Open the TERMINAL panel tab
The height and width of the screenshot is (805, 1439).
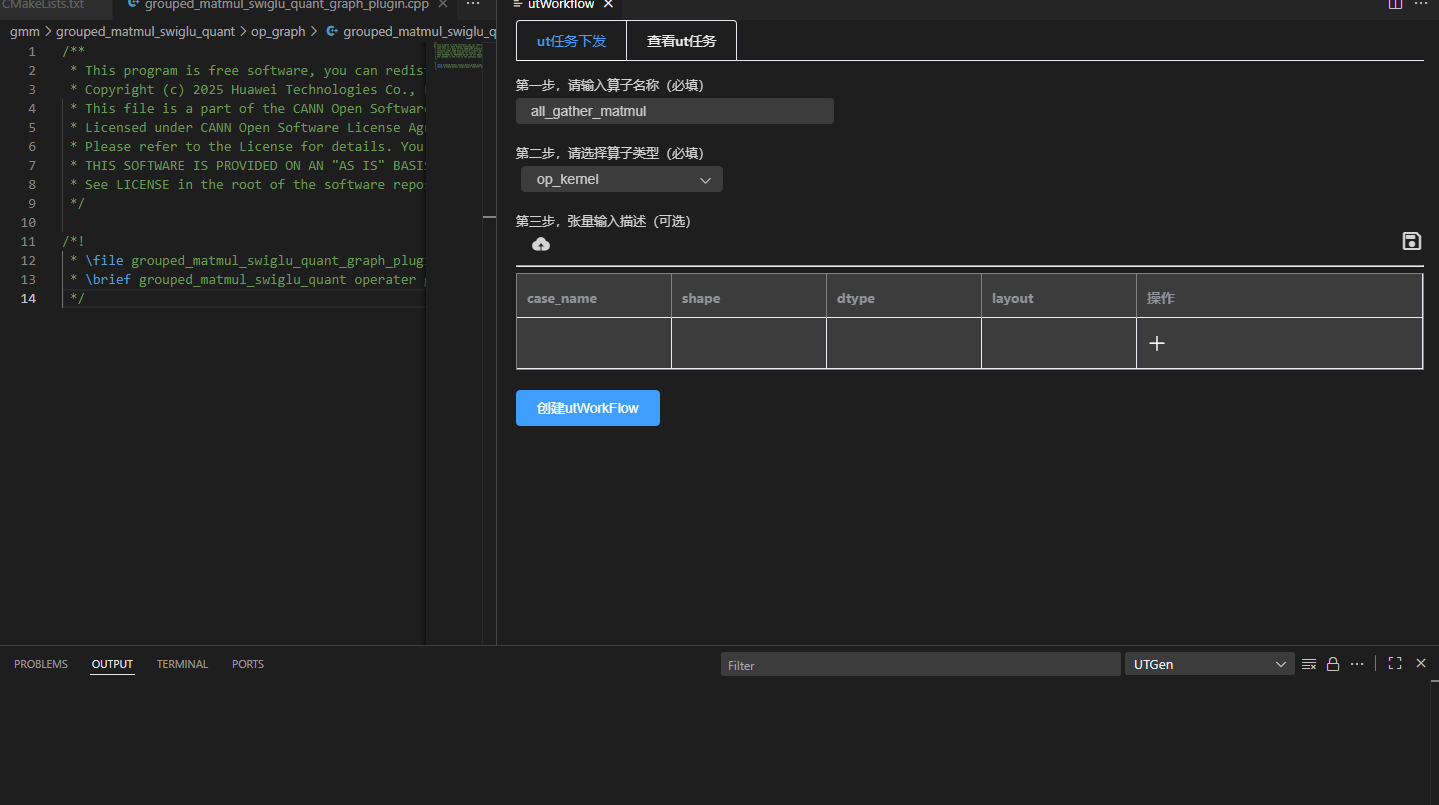pyautogui.click(x=182, y=664)
